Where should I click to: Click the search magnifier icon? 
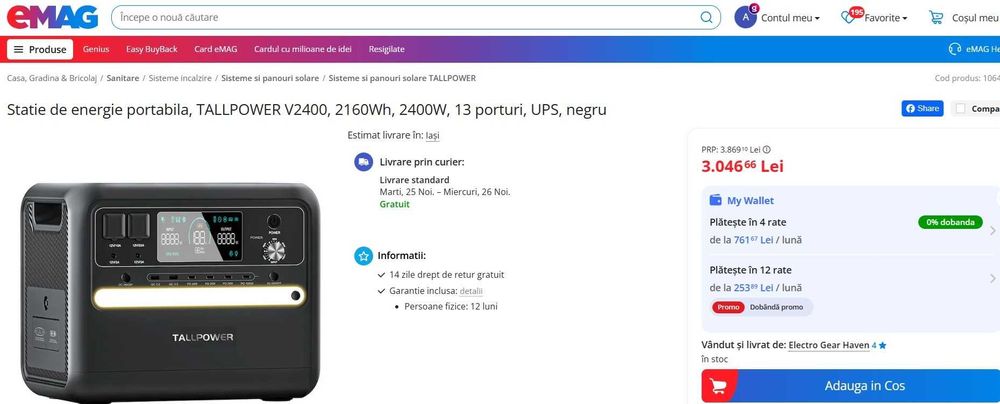[x=707, y=17]
